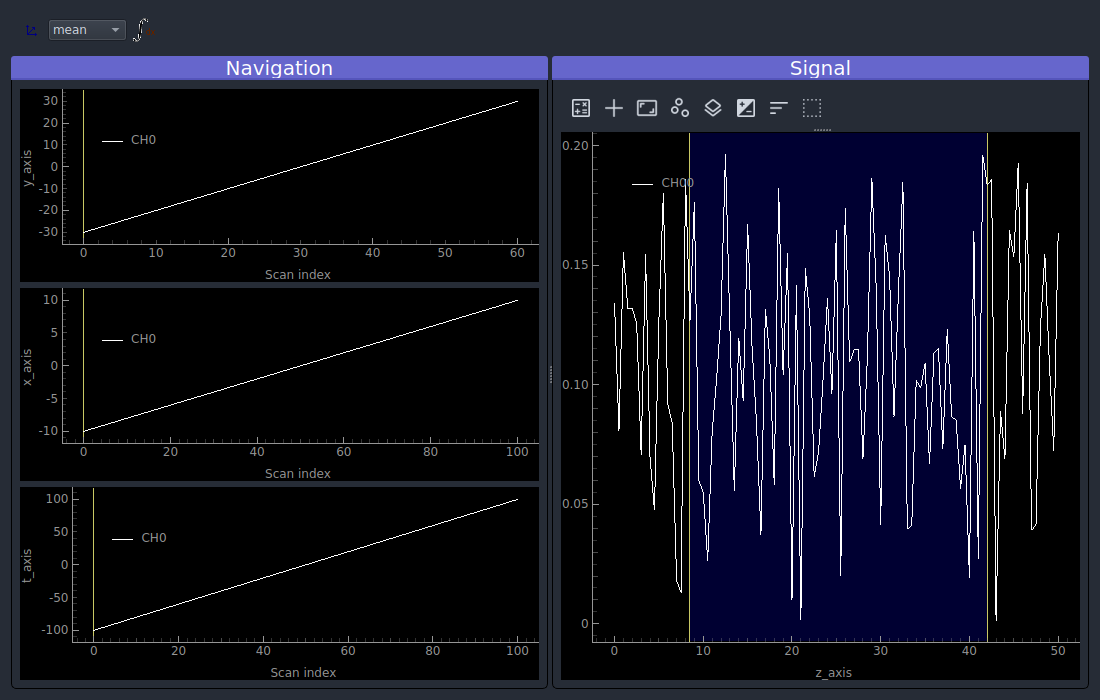This screenshot has height=700, width=1100.
Task: Select the dotted rectangle ROI tool
Action: pos(812,108)
